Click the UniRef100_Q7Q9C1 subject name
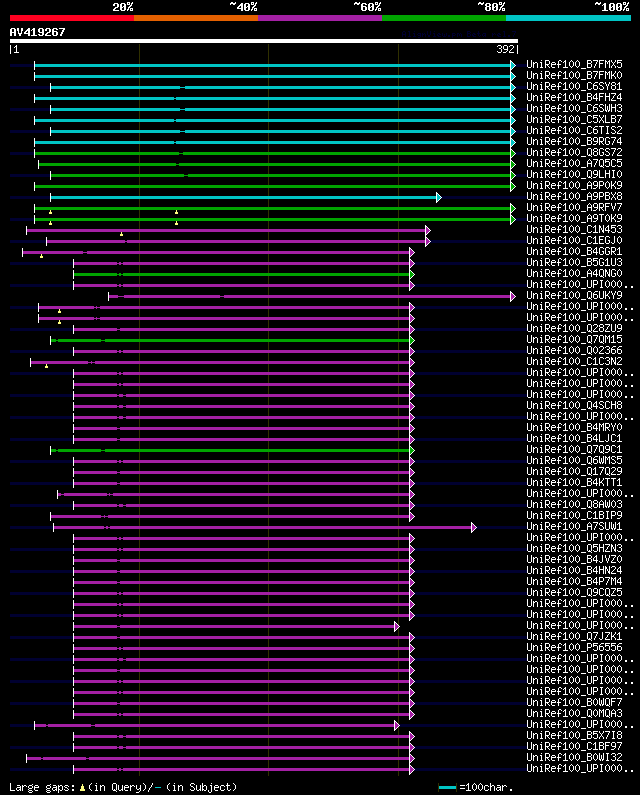 point(574,450)
